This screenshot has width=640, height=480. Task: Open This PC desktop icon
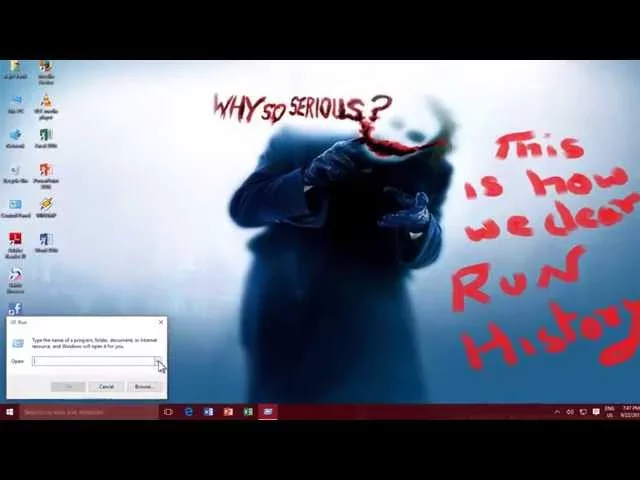coord(16,104)
